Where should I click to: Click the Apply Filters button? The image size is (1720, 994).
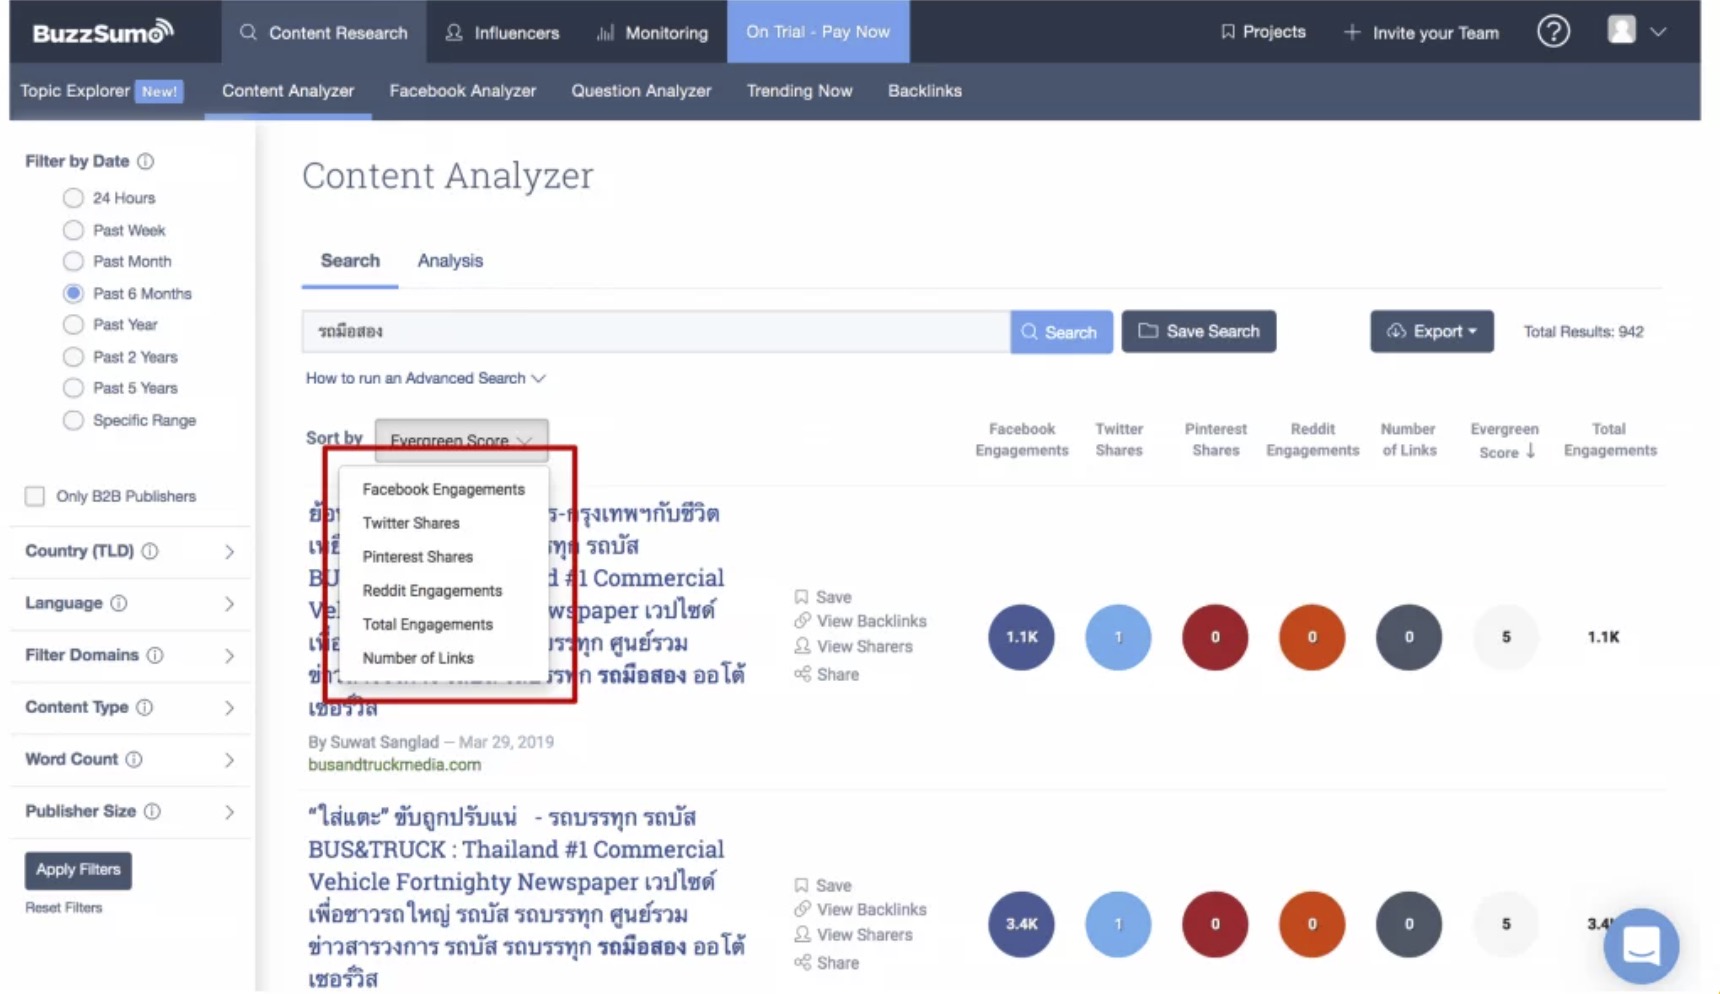(x=78, y=870)
